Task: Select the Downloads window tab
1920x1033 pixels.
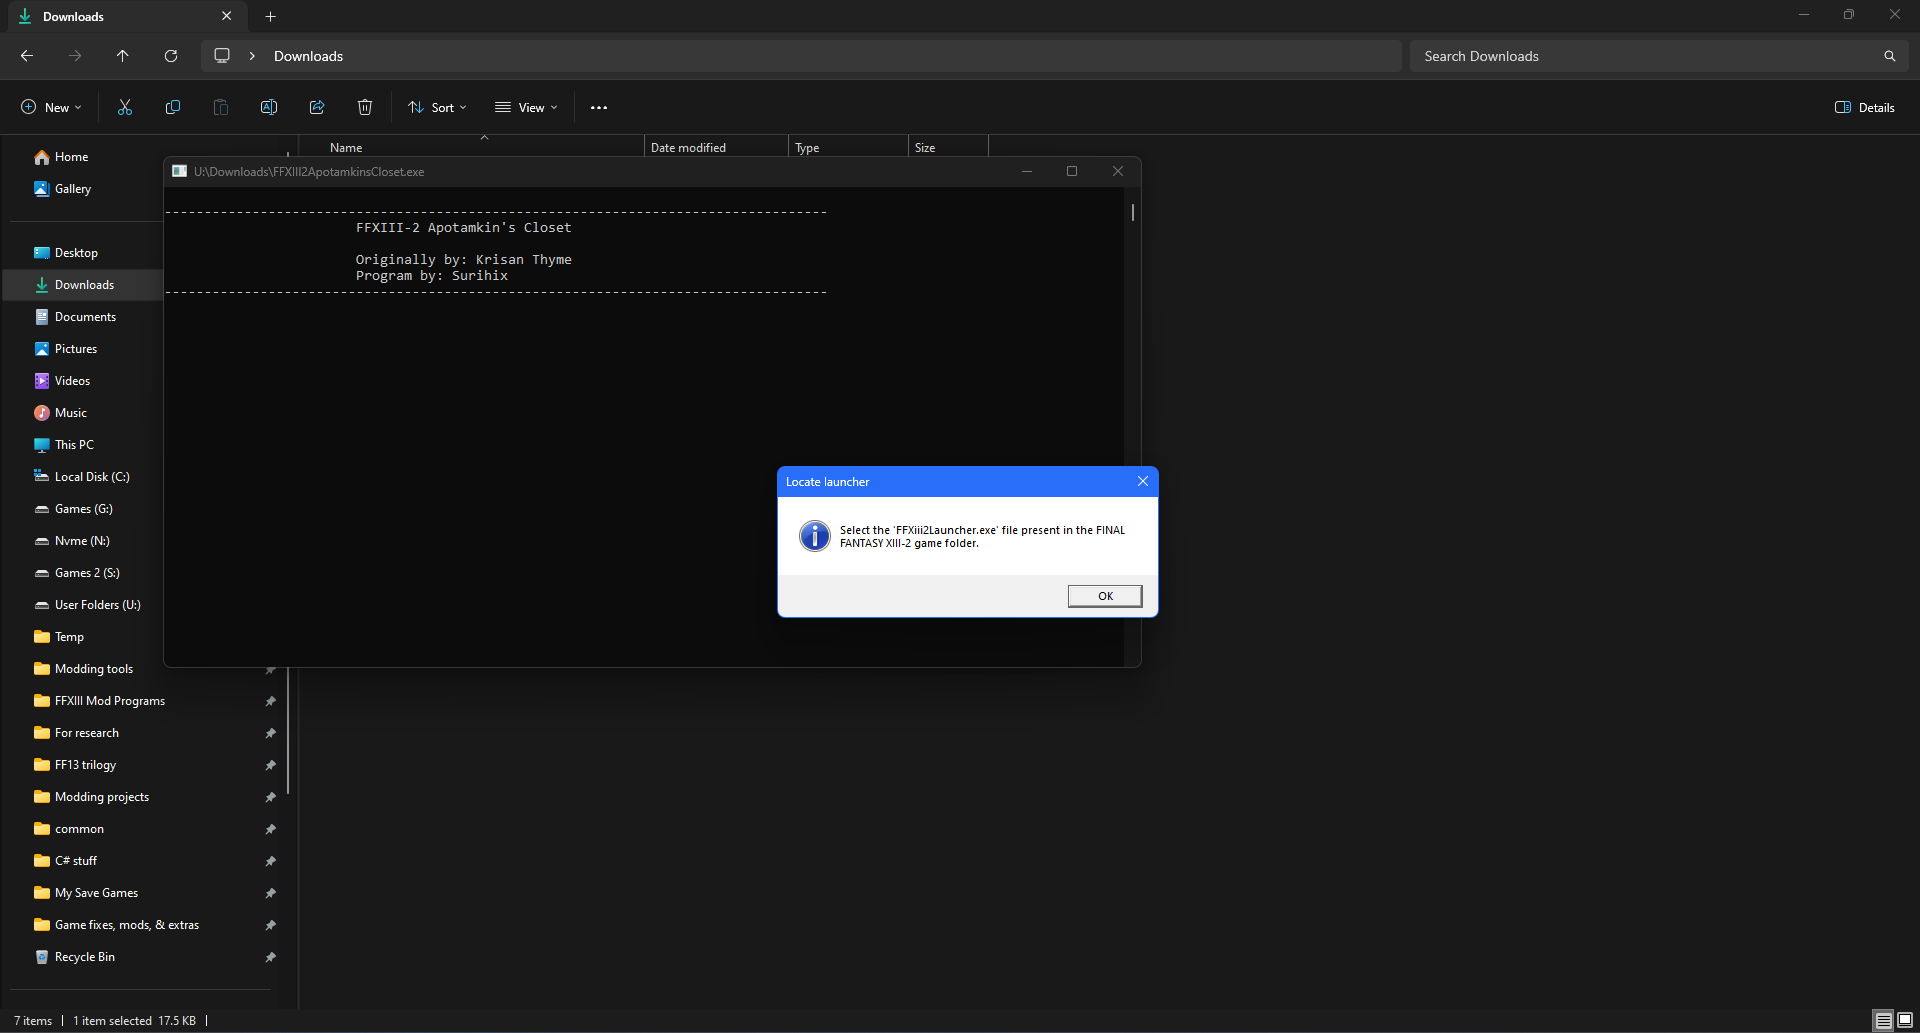Action: click(x=125, y=16)
